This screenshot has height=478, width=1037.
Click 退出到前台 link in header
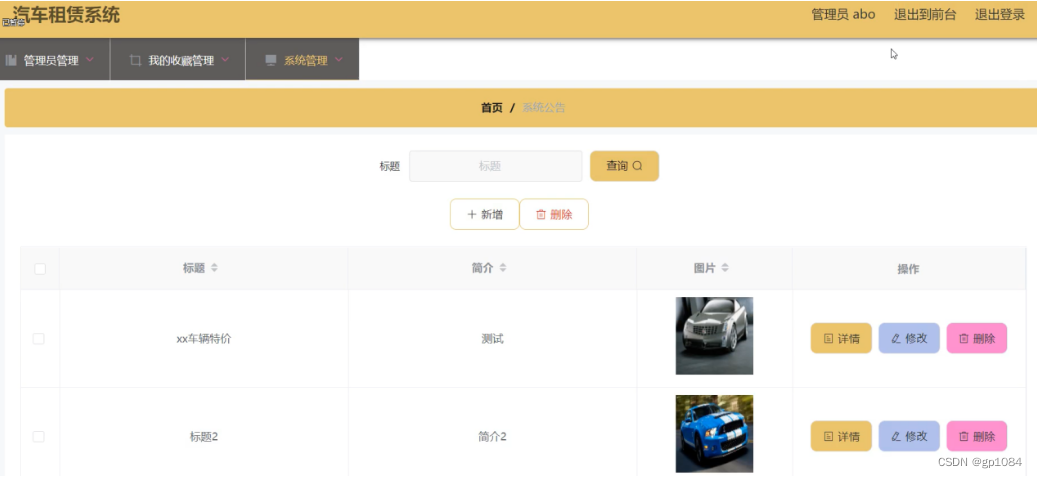click(925, 15)
